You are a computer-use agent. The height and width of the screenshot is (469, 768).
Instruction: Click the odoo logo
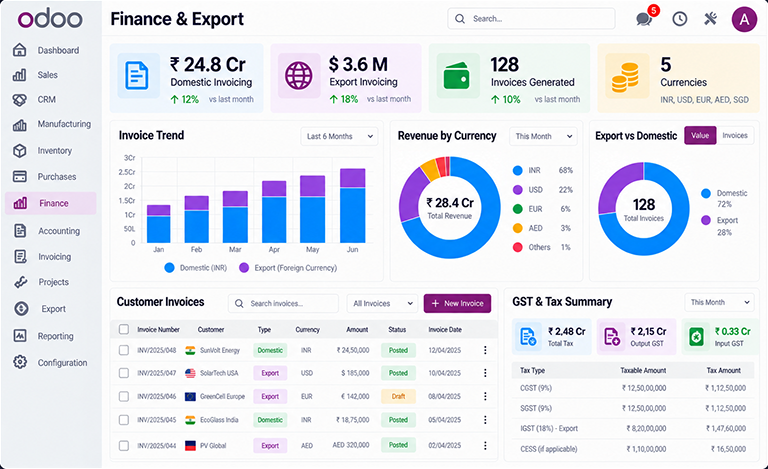coord(50,19)
